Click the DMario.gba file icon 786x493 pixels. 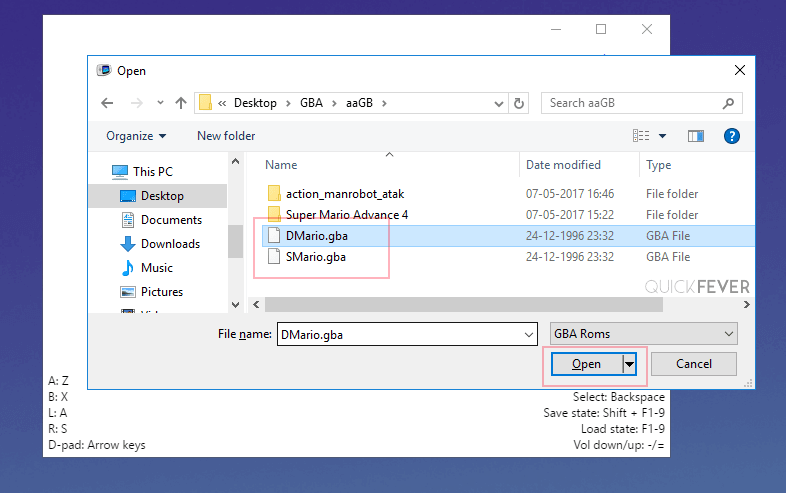(274, 235)
